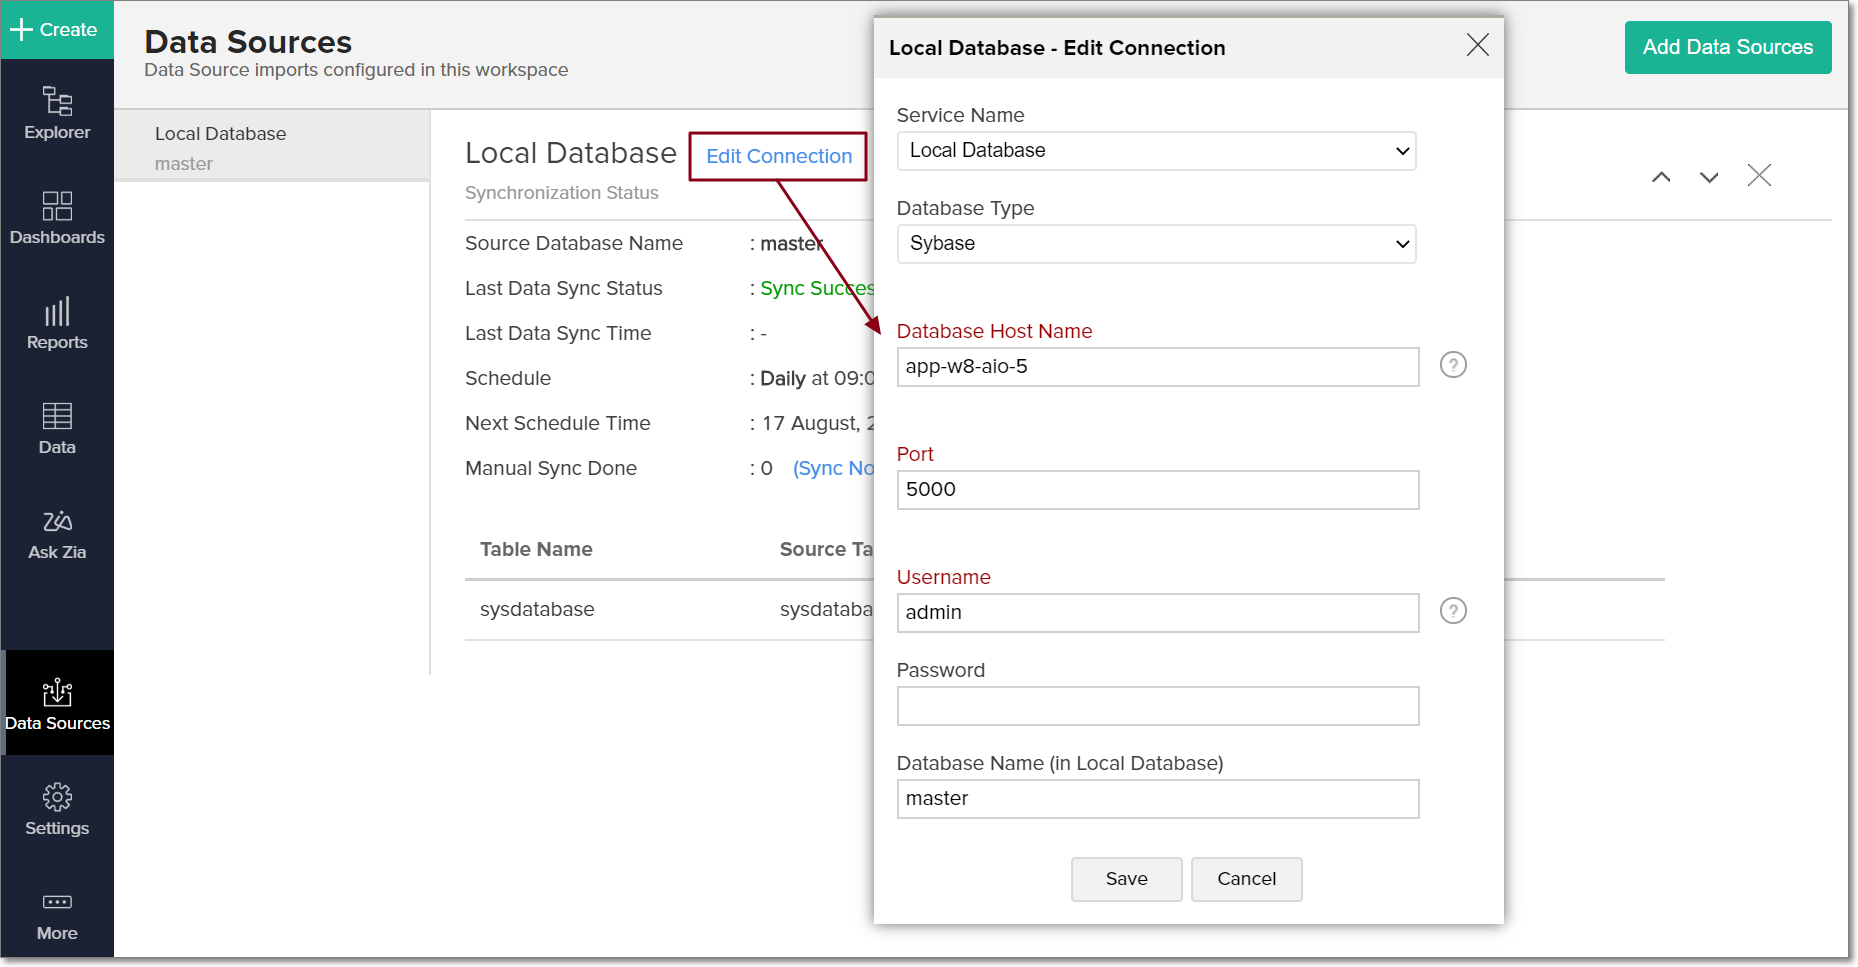The width and height of the screenshot is (1858, 967).
Task: Go to Dashboards in the sidebar
Action: coord(57,218)
